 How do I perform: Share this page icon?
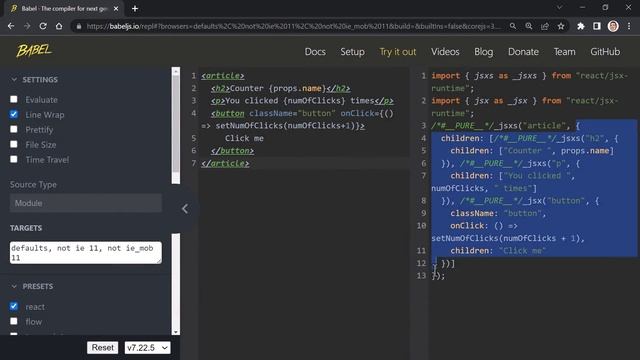544,26
